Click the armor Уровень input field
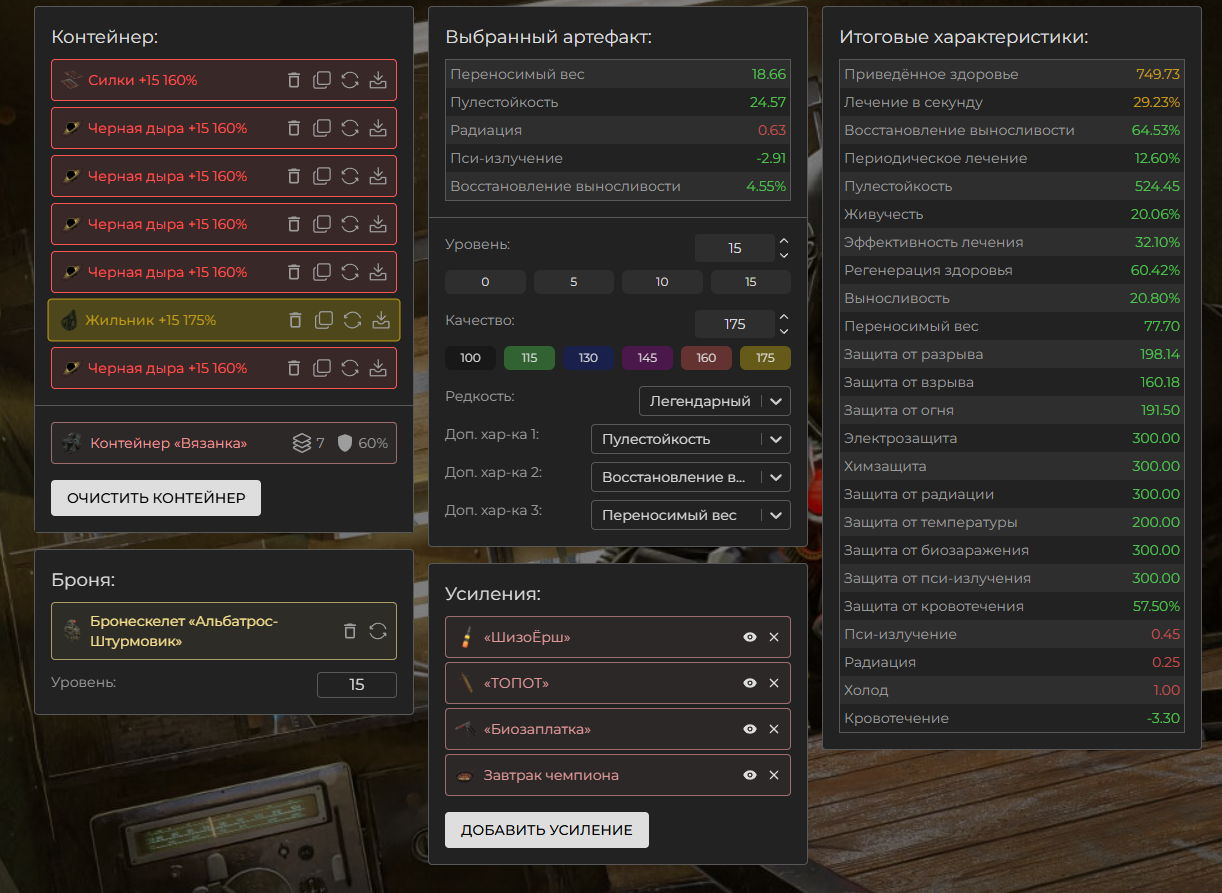Viewport: 1222px width, 893px height. coord(357,685)
